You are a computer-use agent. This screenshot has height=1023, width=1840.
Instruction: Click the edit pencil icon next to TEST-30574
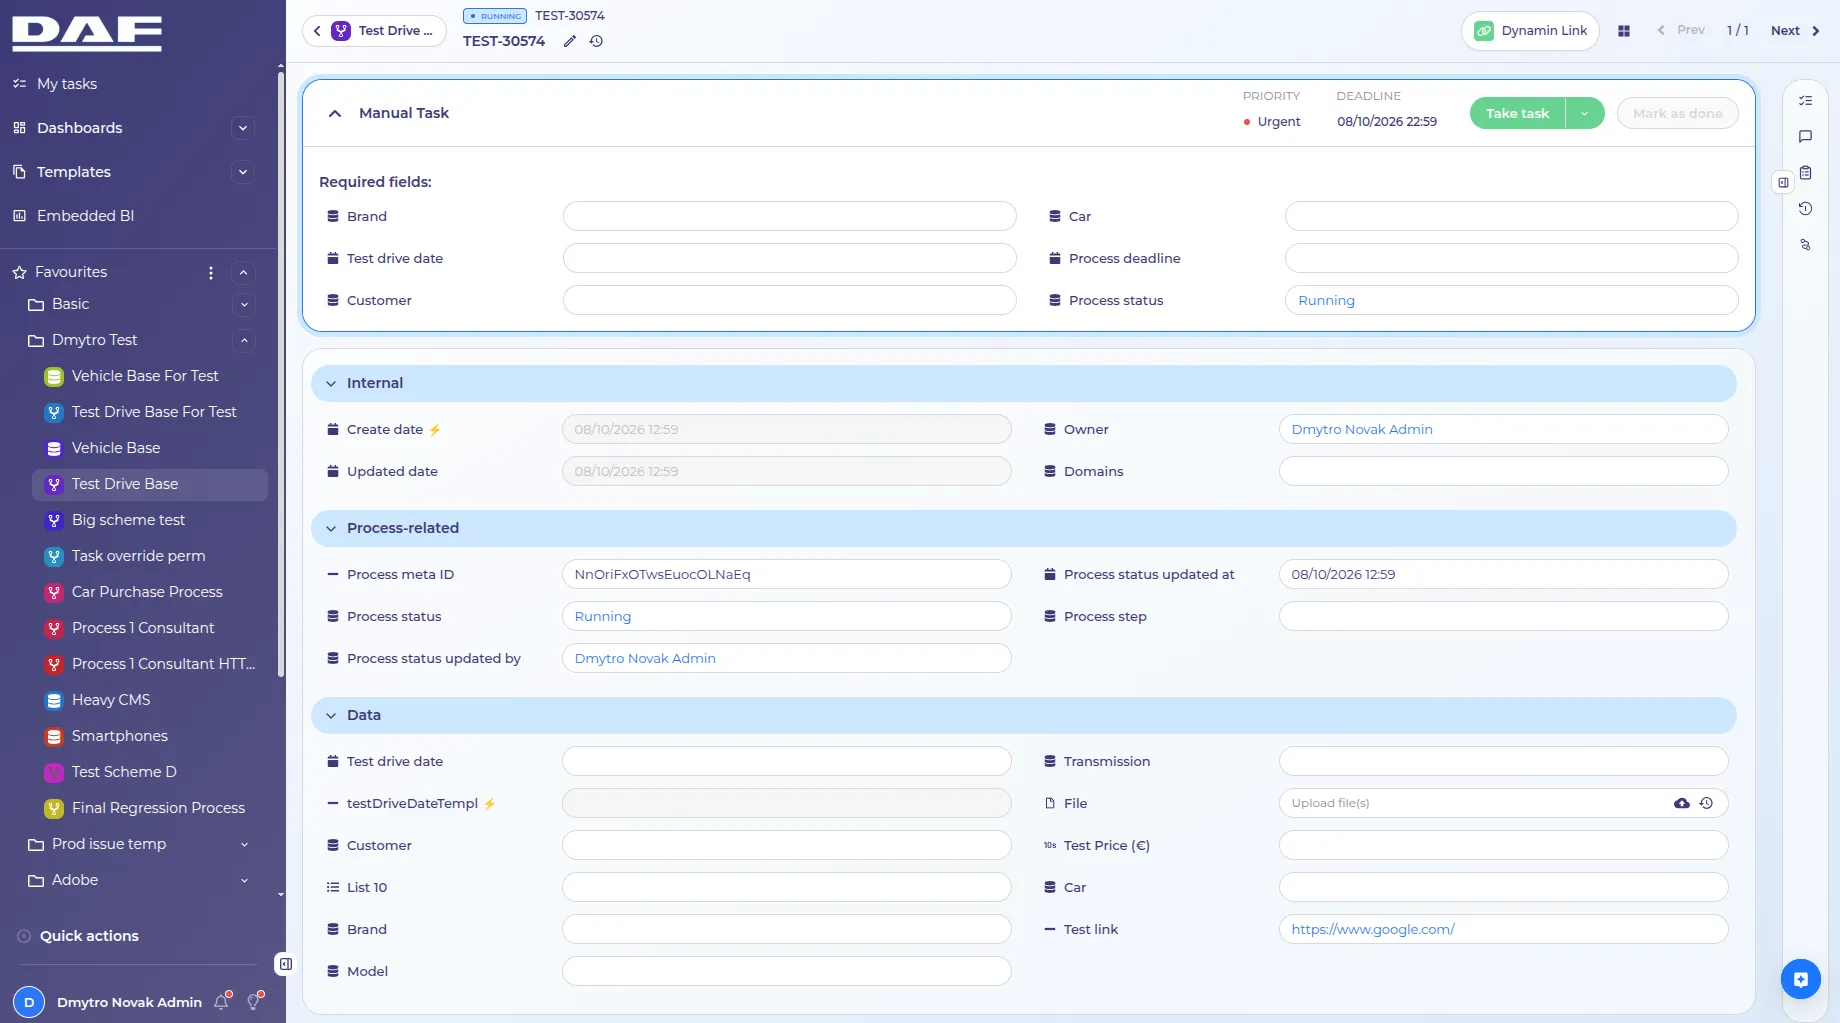click(x=570, y=41)
